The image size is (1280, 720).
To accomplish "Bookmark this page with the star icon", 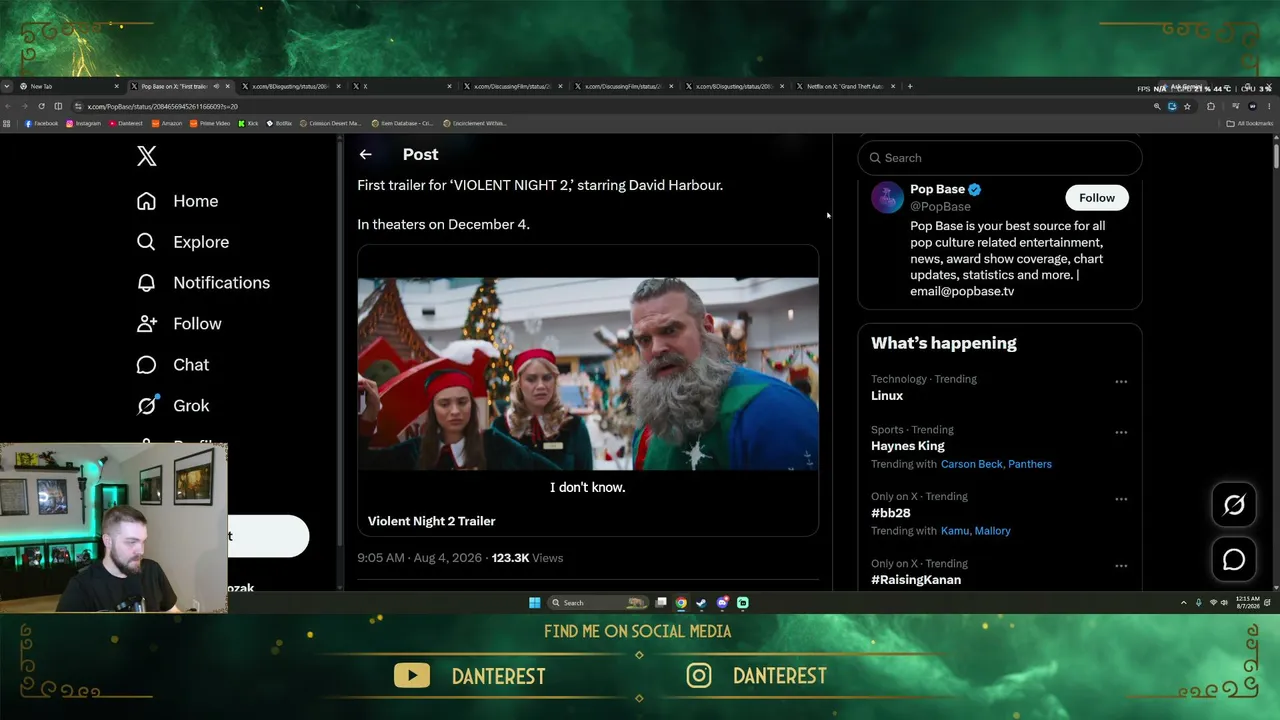I will [x=1187, y=106].
